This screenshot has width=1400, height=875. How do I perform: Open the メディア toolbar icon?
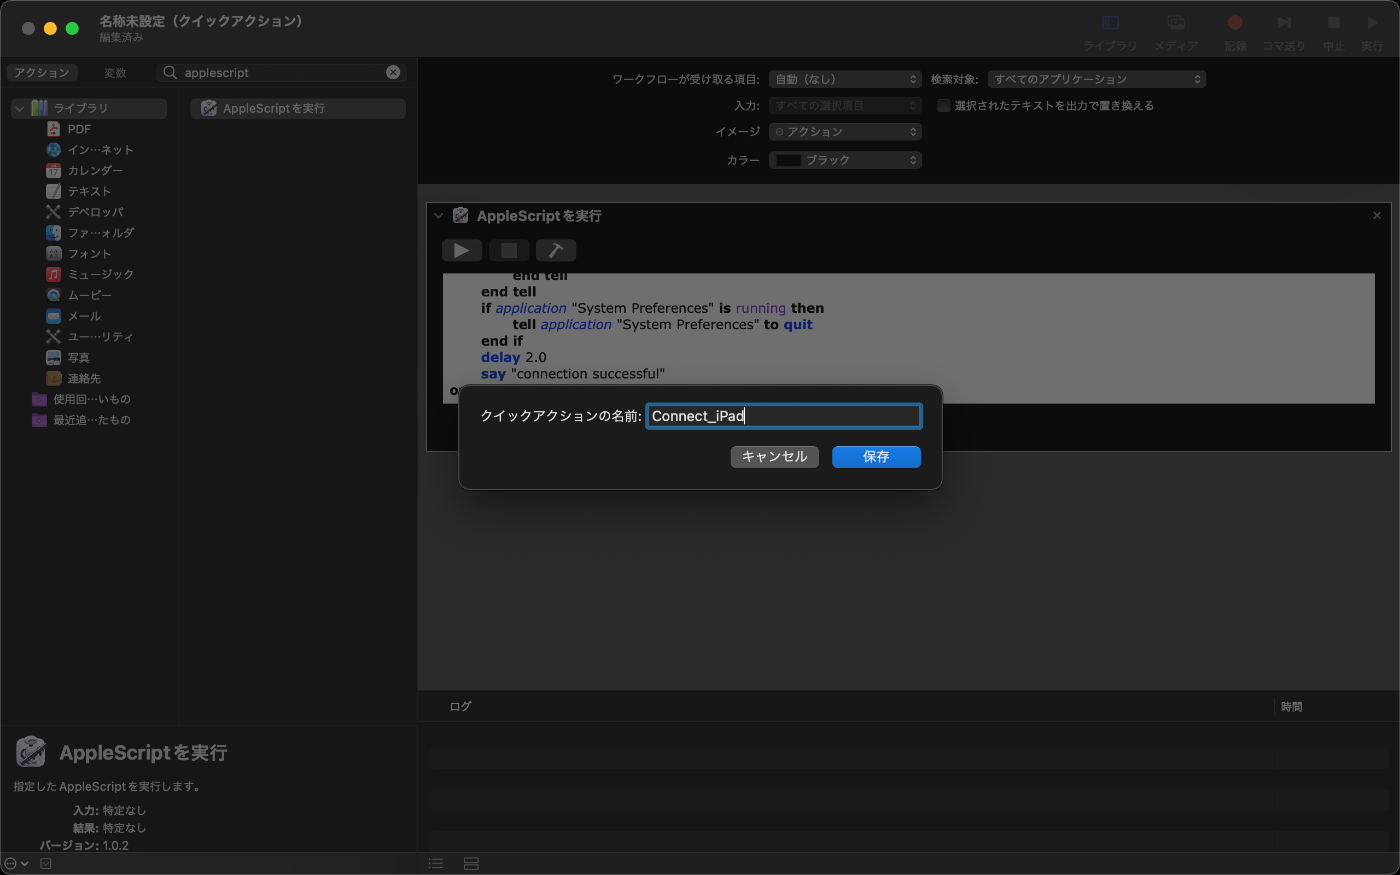tap(1176, 23)
